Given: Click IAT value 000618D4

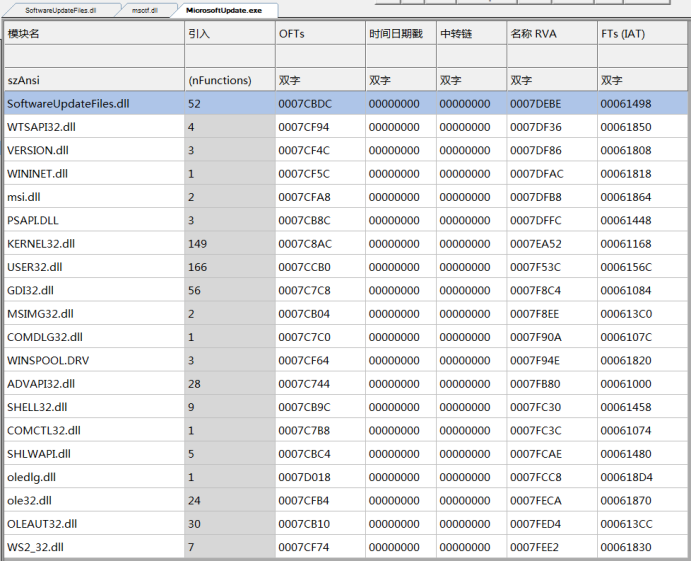Looking at the screenshot, I should 643,477.
